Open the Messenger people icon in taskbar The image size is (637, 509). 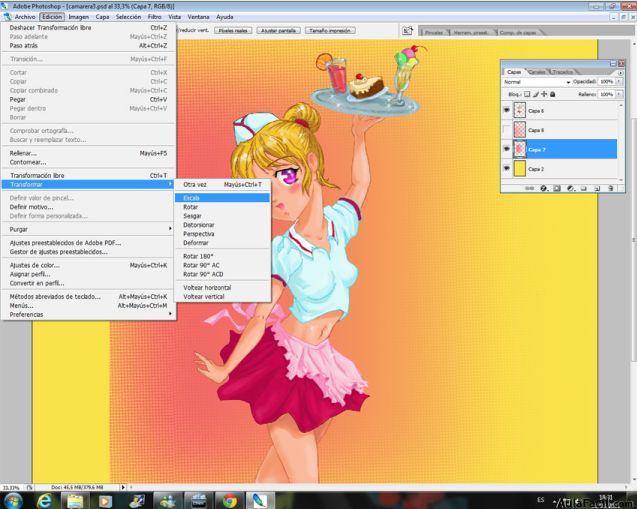167,501
